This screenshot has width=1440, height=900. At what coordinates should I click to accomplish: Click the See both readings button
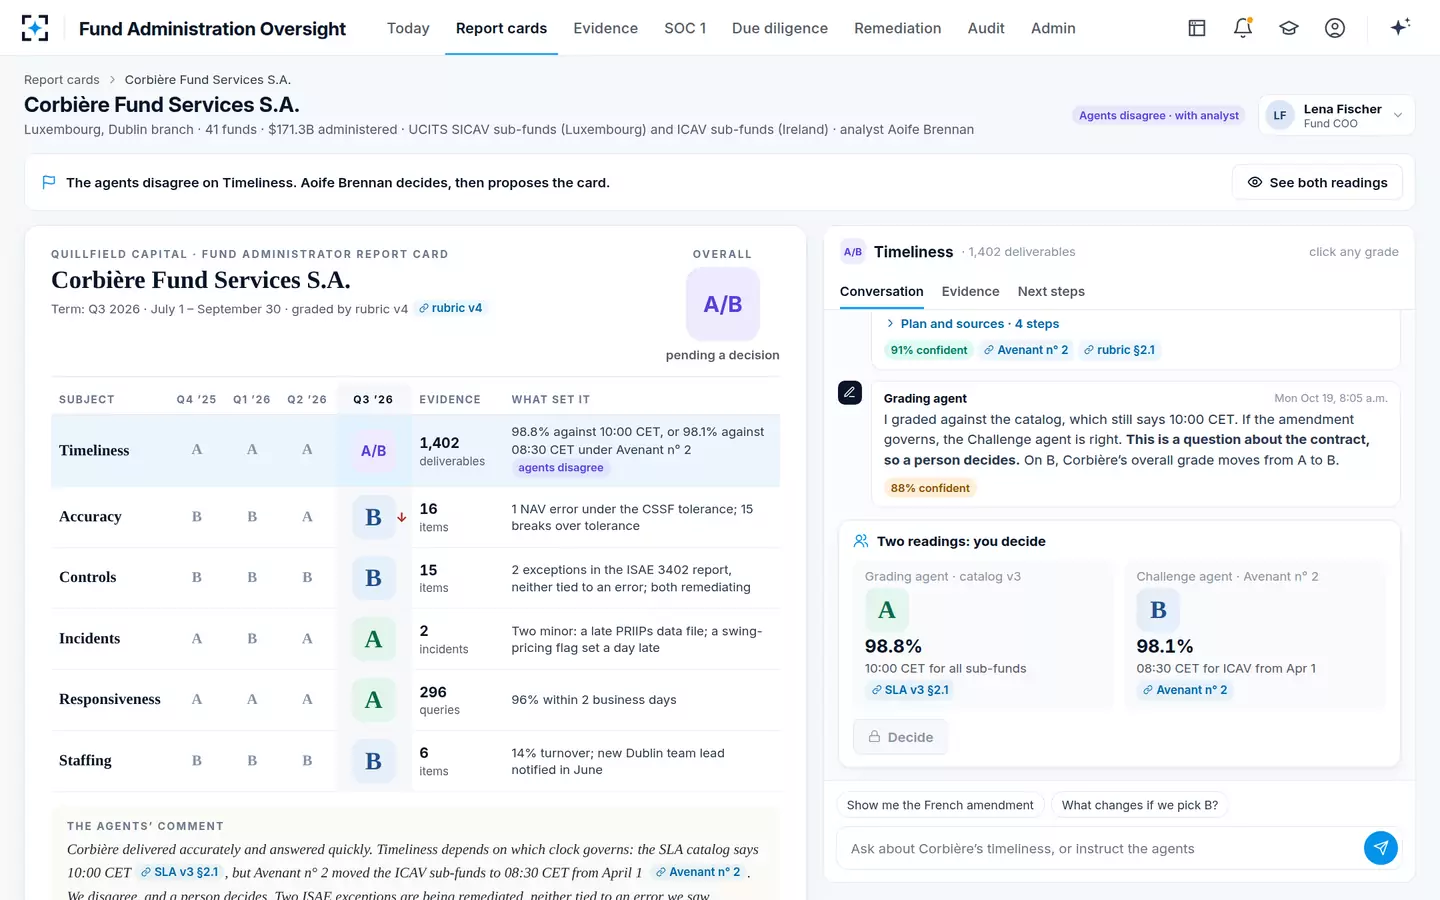(x=1317, y=182)
